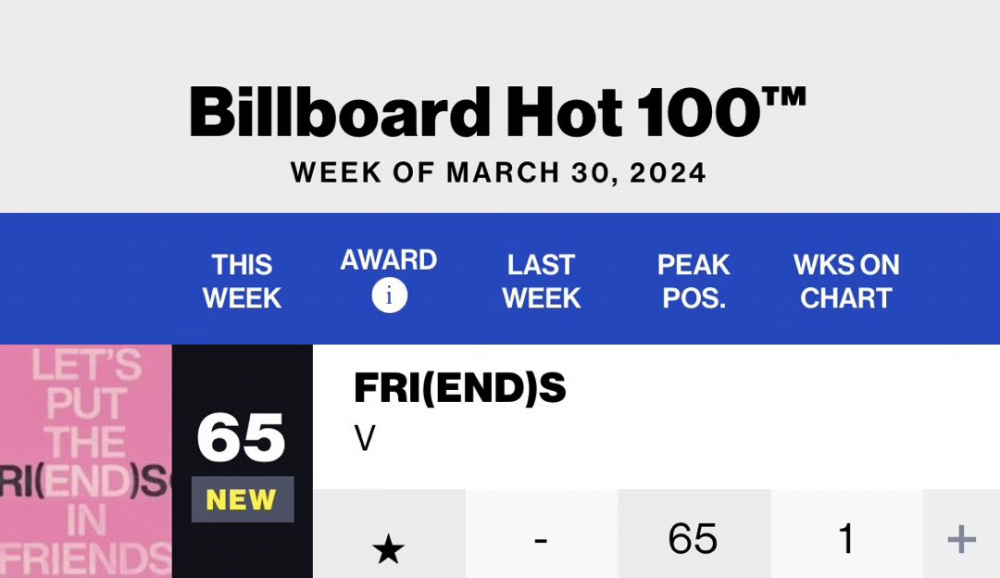Click the last week dash value
This screenshot has width=1000, height=578.
tap(541, 540)
